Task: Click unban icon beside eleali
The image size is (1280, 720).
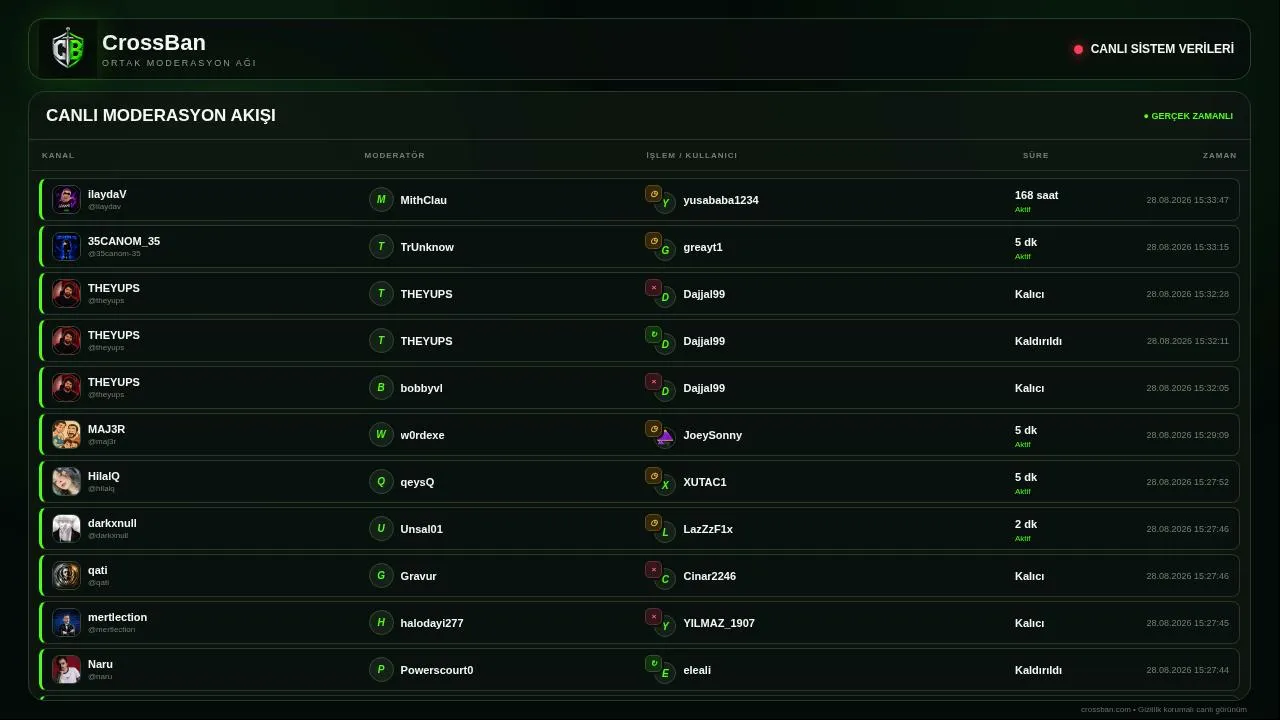Action: pos(653,664)
